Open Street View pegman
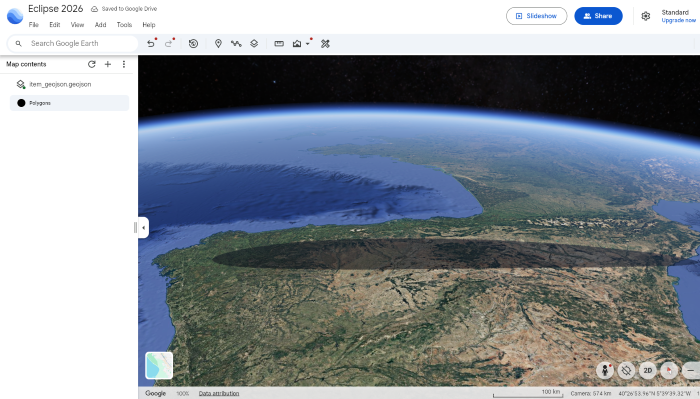This screenshot has height=399, width=700. point(605,370)
